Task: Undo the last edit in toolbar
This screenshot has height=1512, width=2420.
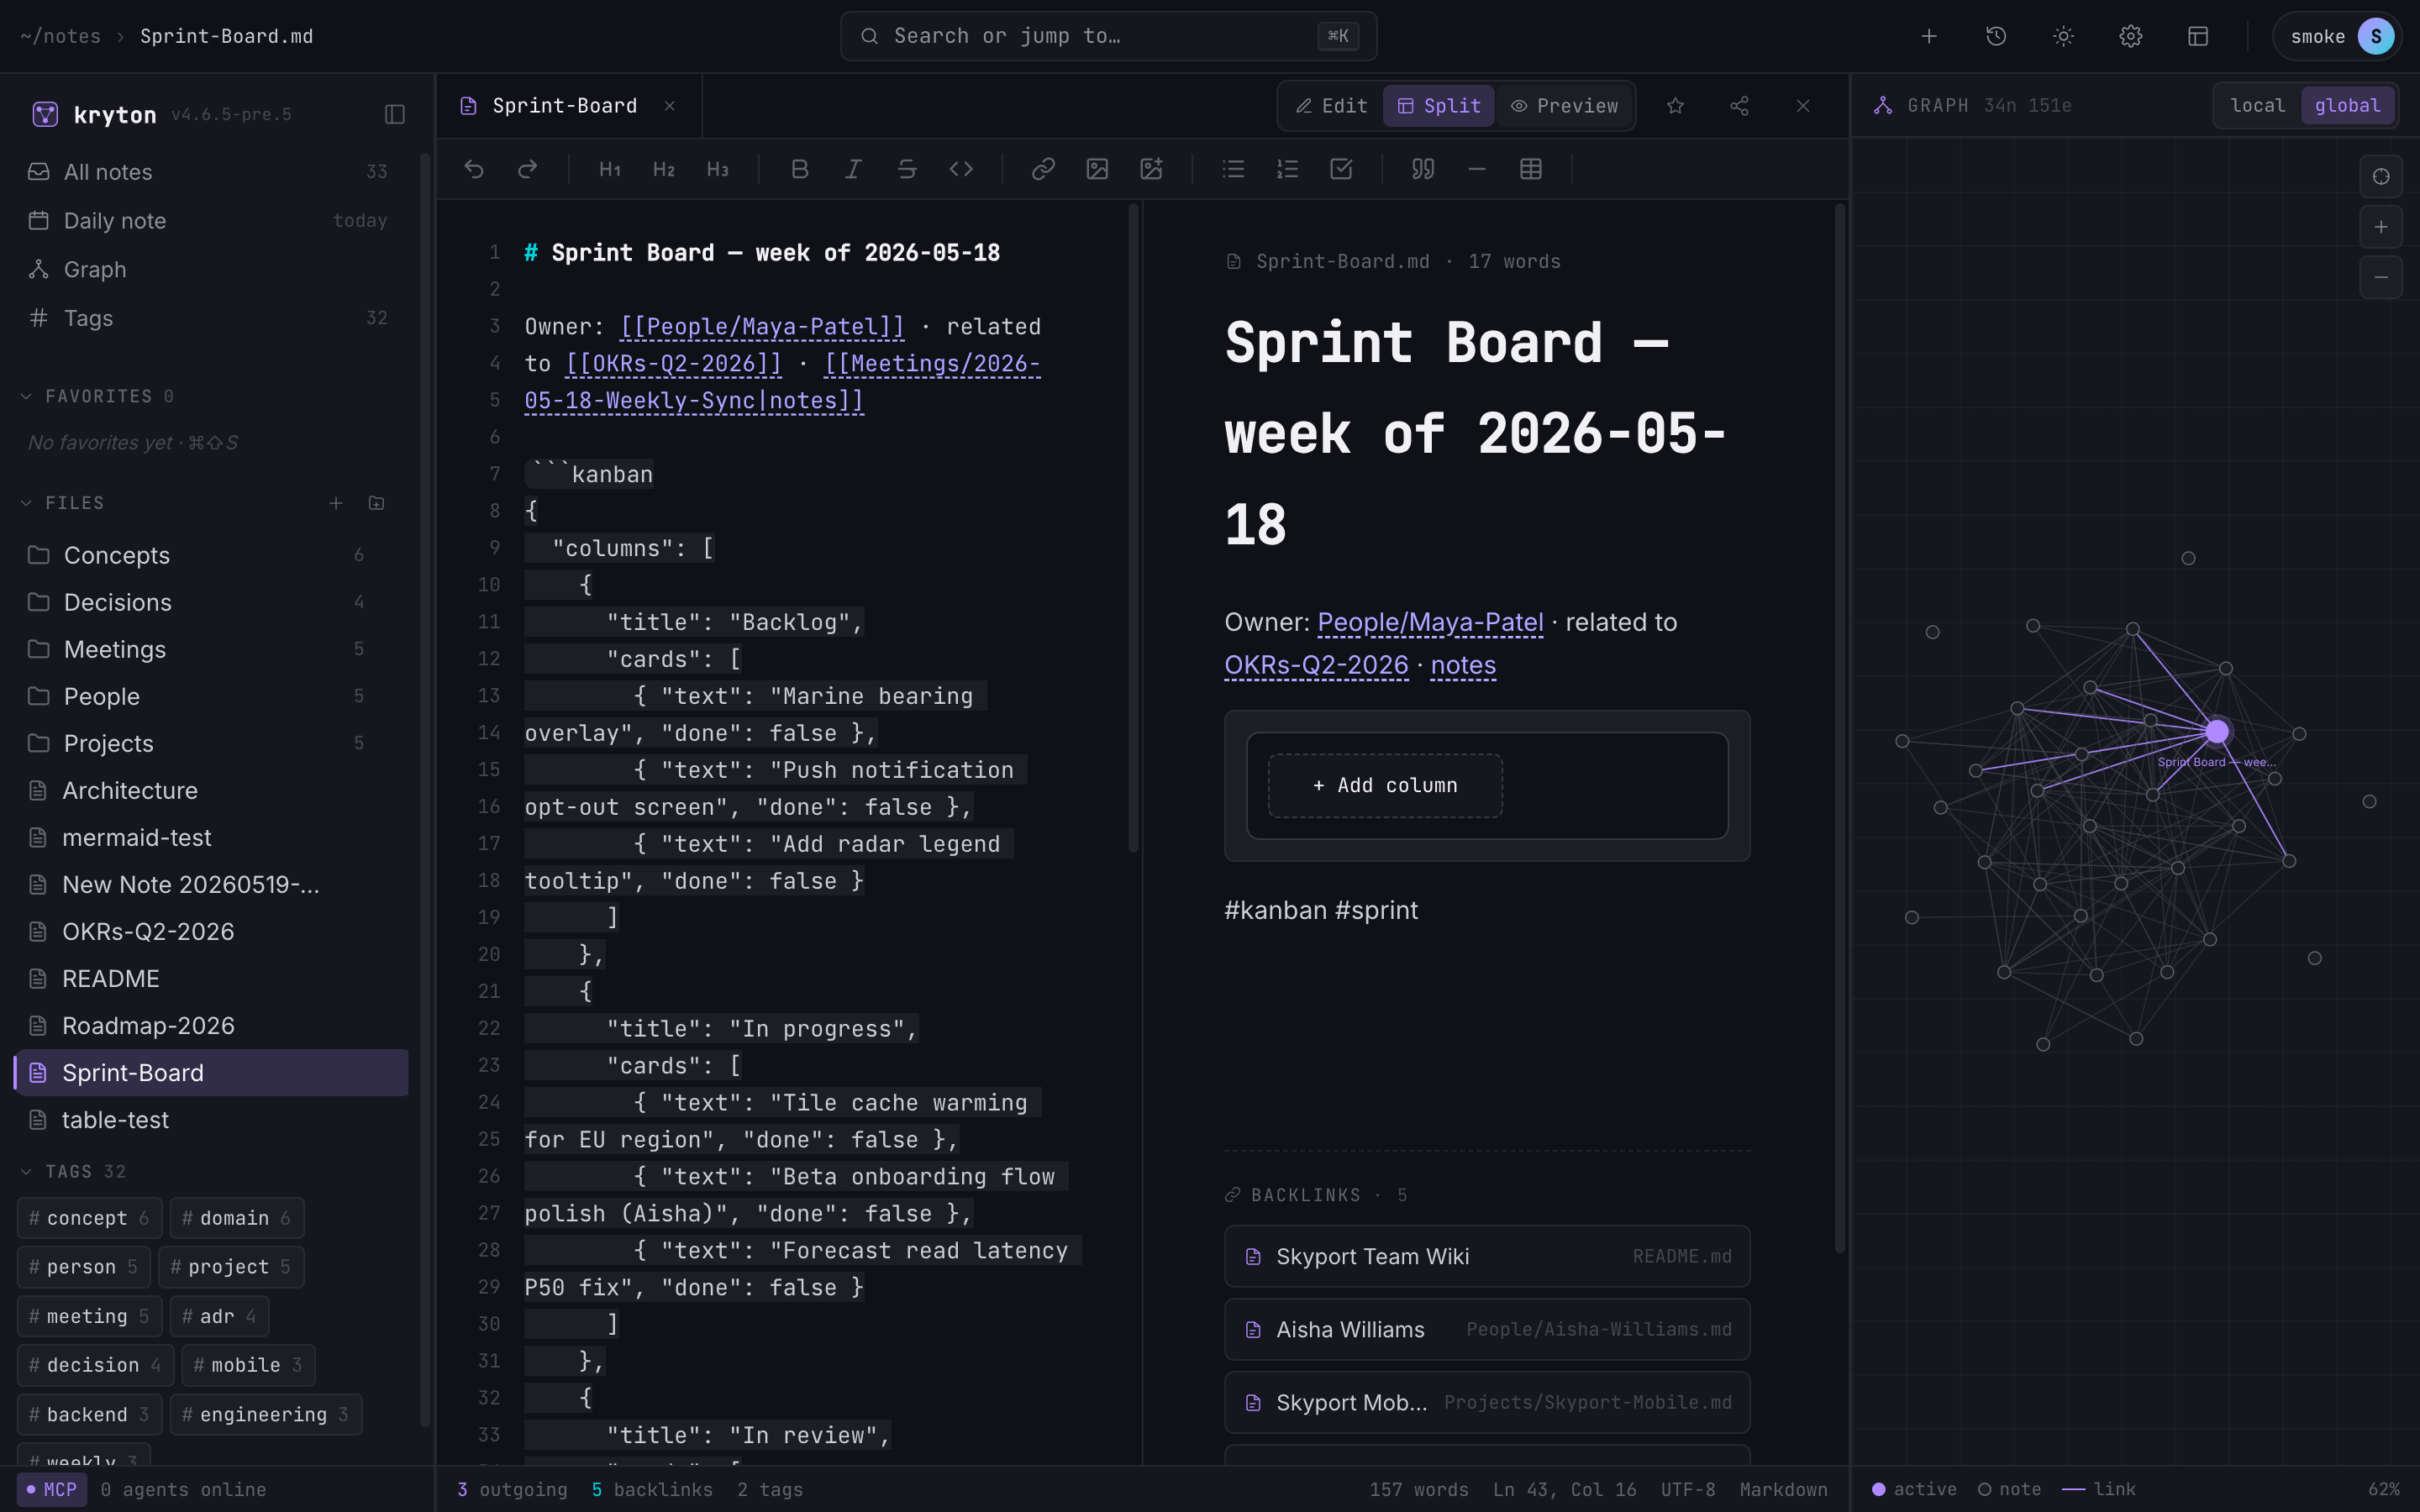Action: (474, 169)
